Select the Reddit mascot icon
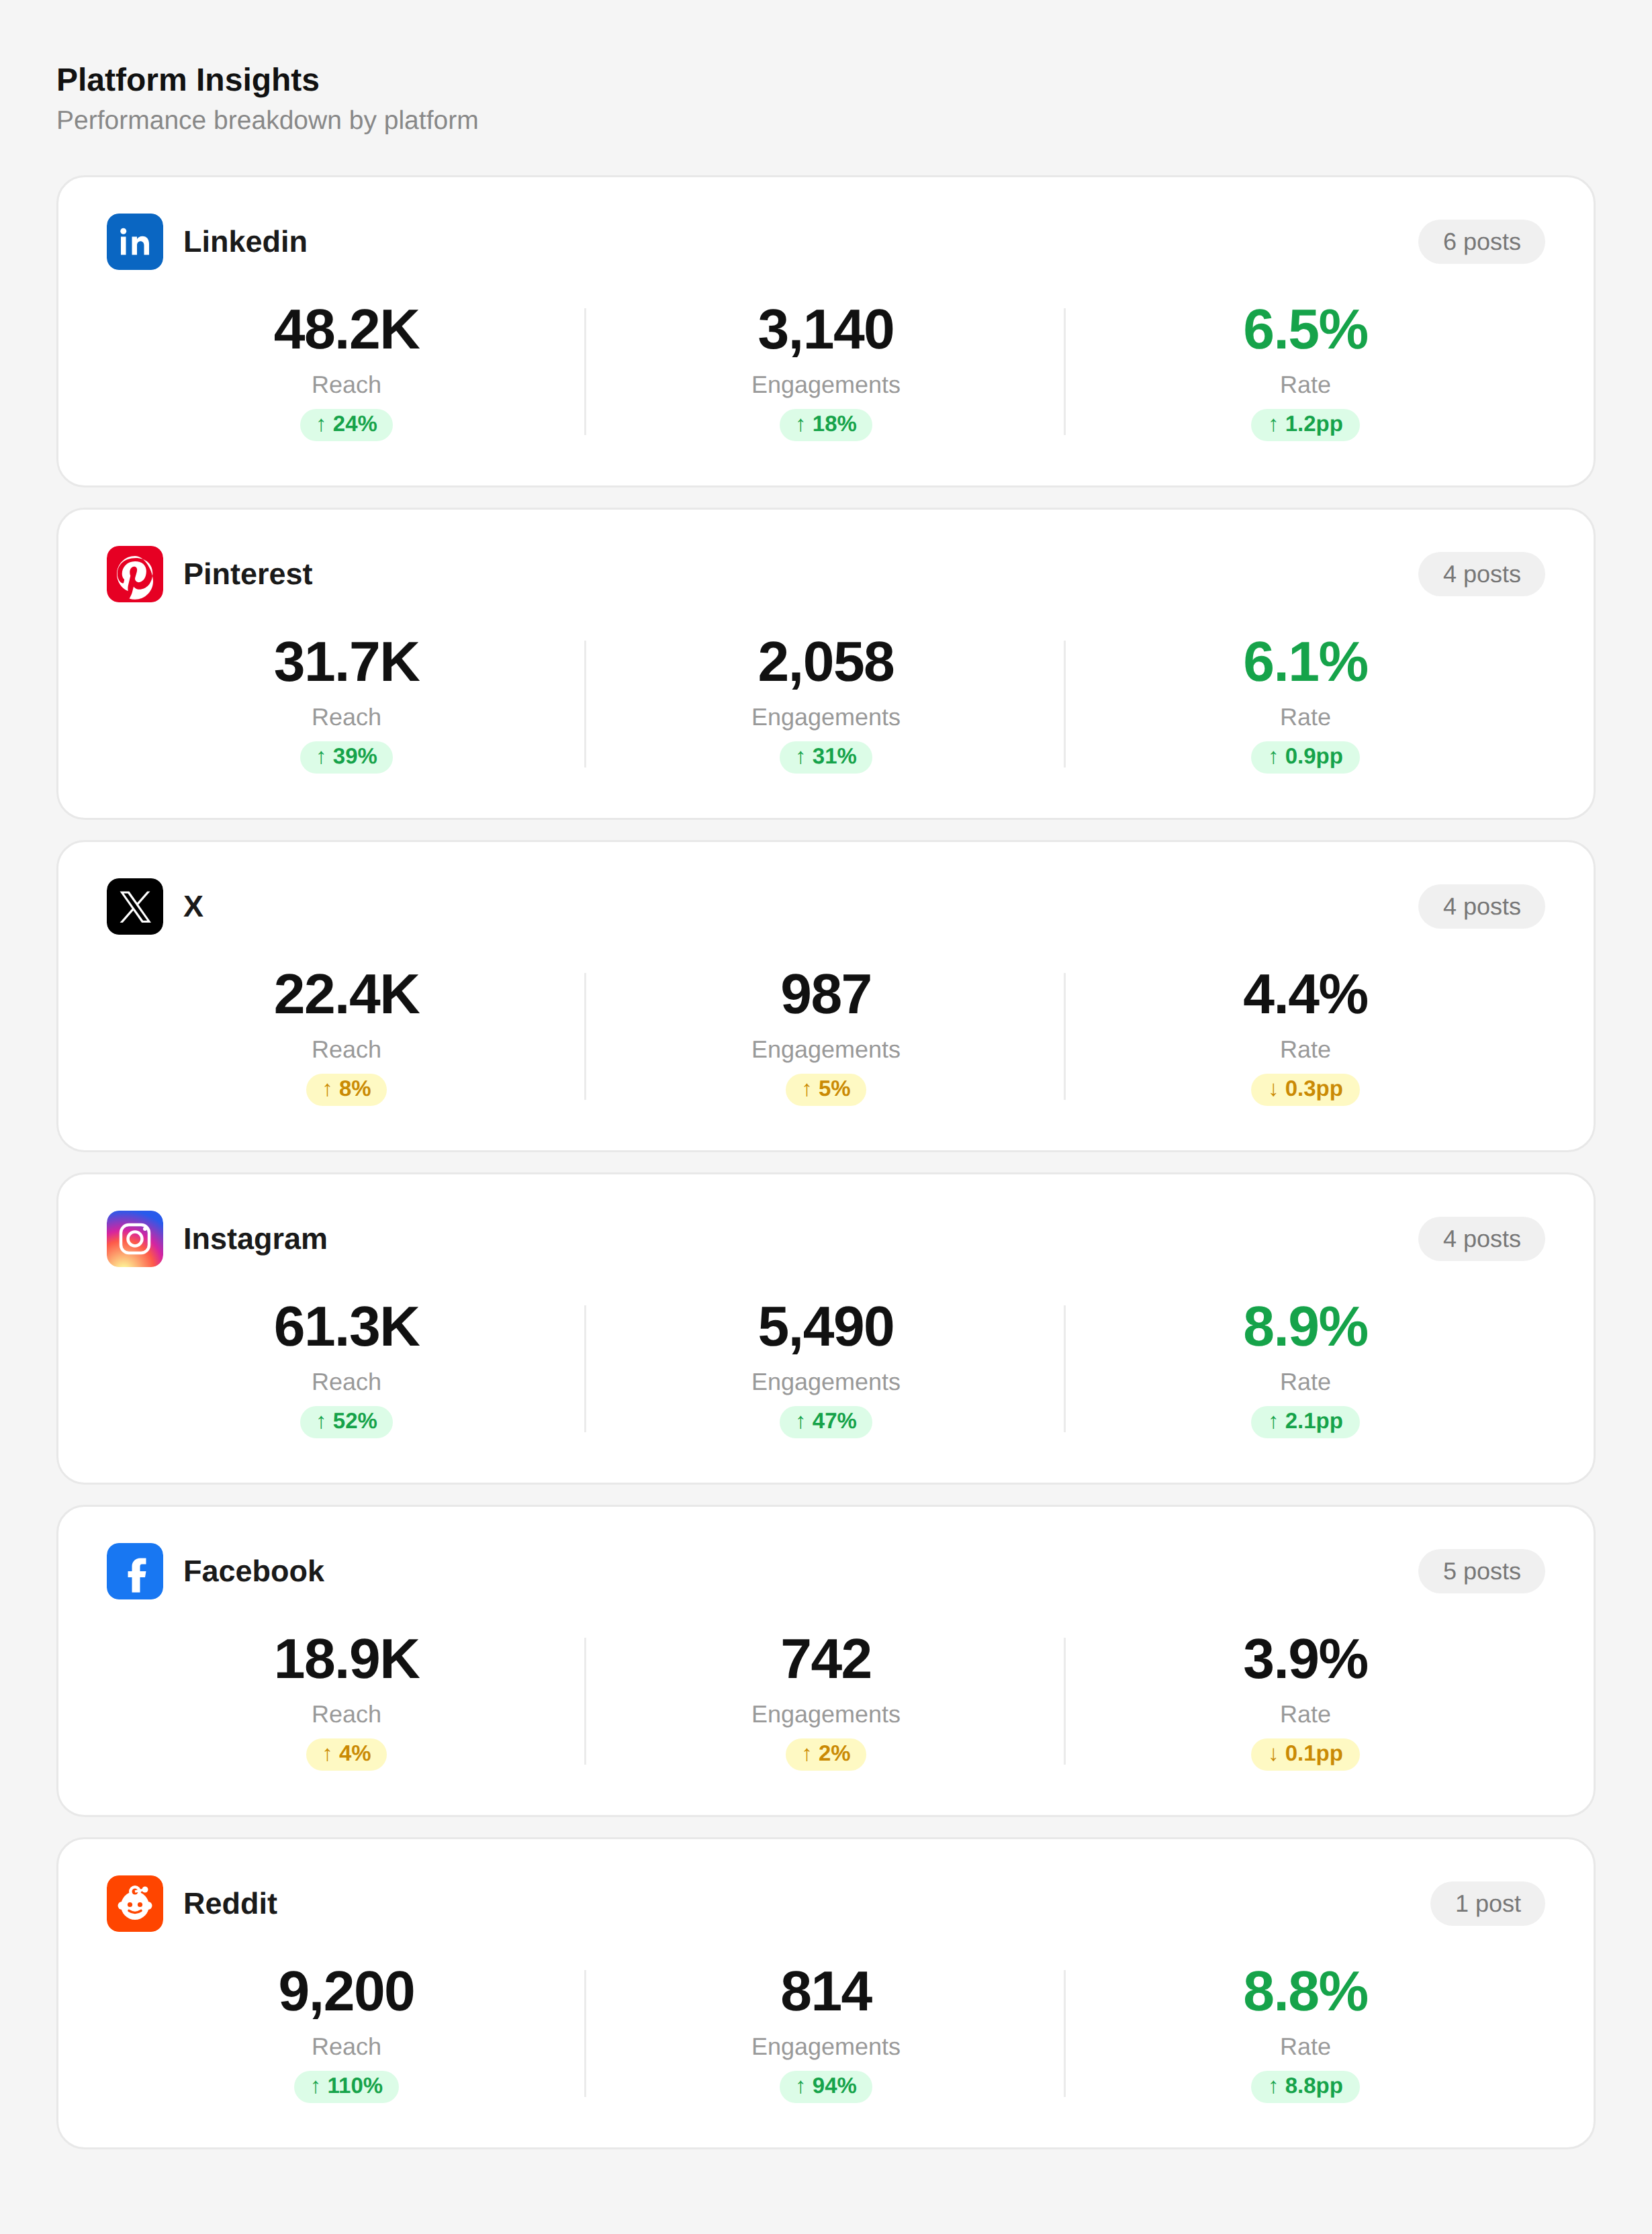The width and height of the screenshot is (1652, 2234). point(134,1904)
